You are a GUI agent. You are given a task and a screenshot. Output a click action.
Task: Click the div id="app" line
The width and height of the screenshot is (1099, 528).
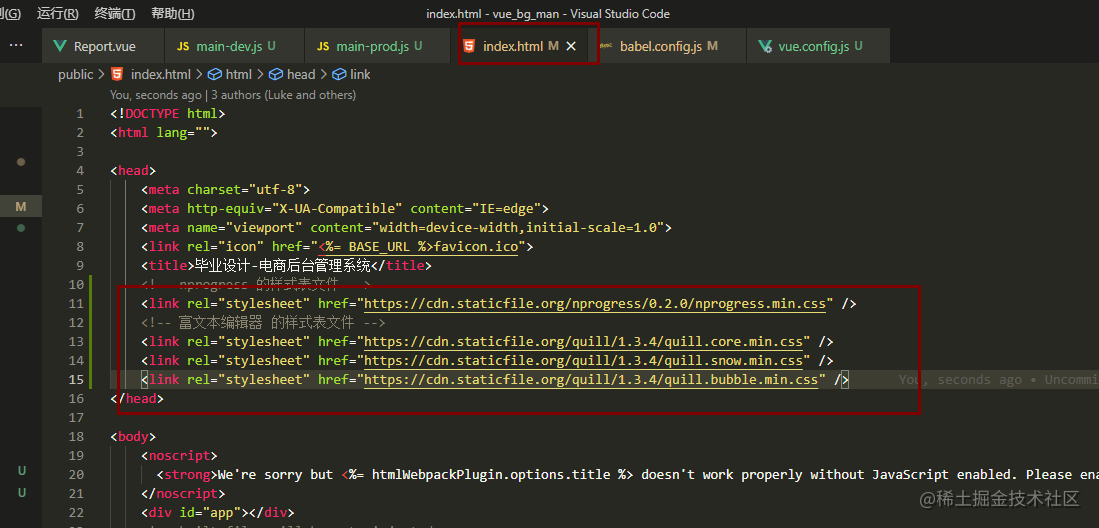click(x=217, y=512)
